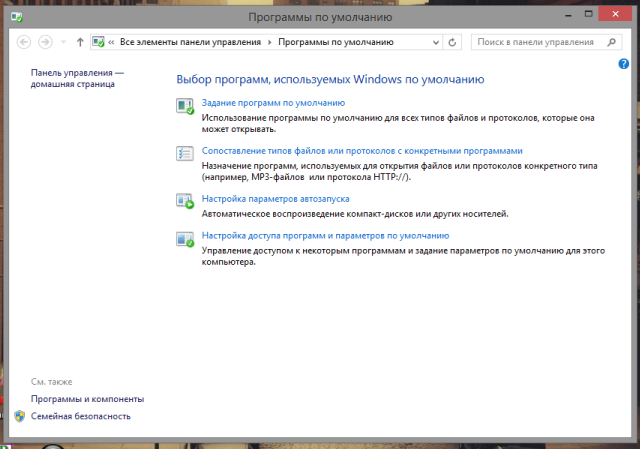Screen dimensions: 640x449
Task: Open the program access defaults icon
Action: 185,239
